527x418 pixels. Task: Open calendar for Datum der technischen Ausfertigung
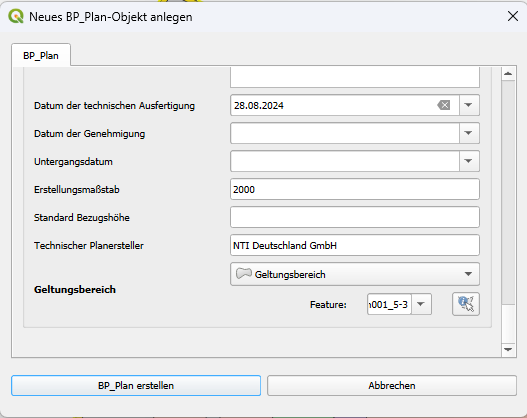(469, 105)
